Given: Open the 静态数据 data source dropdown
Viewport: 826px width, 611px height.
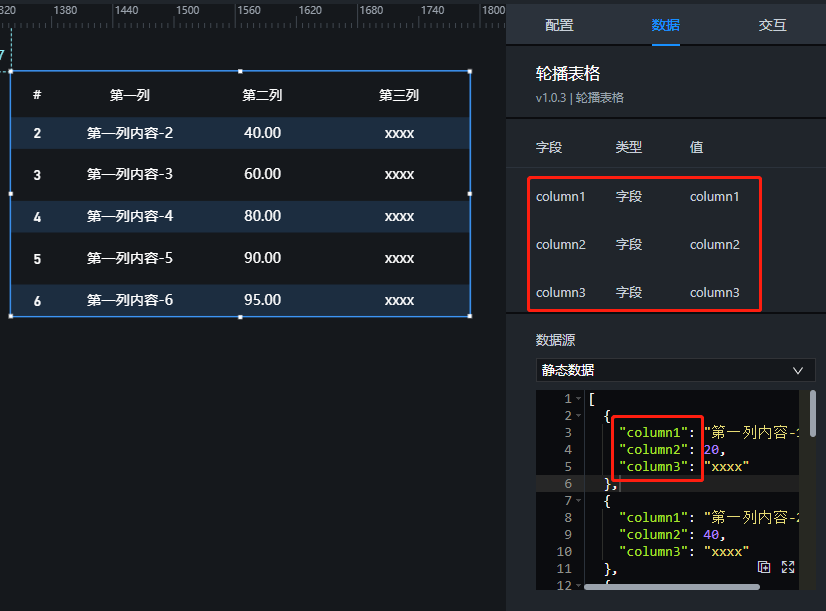Looking at the screenshot, I should (x=675, y=370).
